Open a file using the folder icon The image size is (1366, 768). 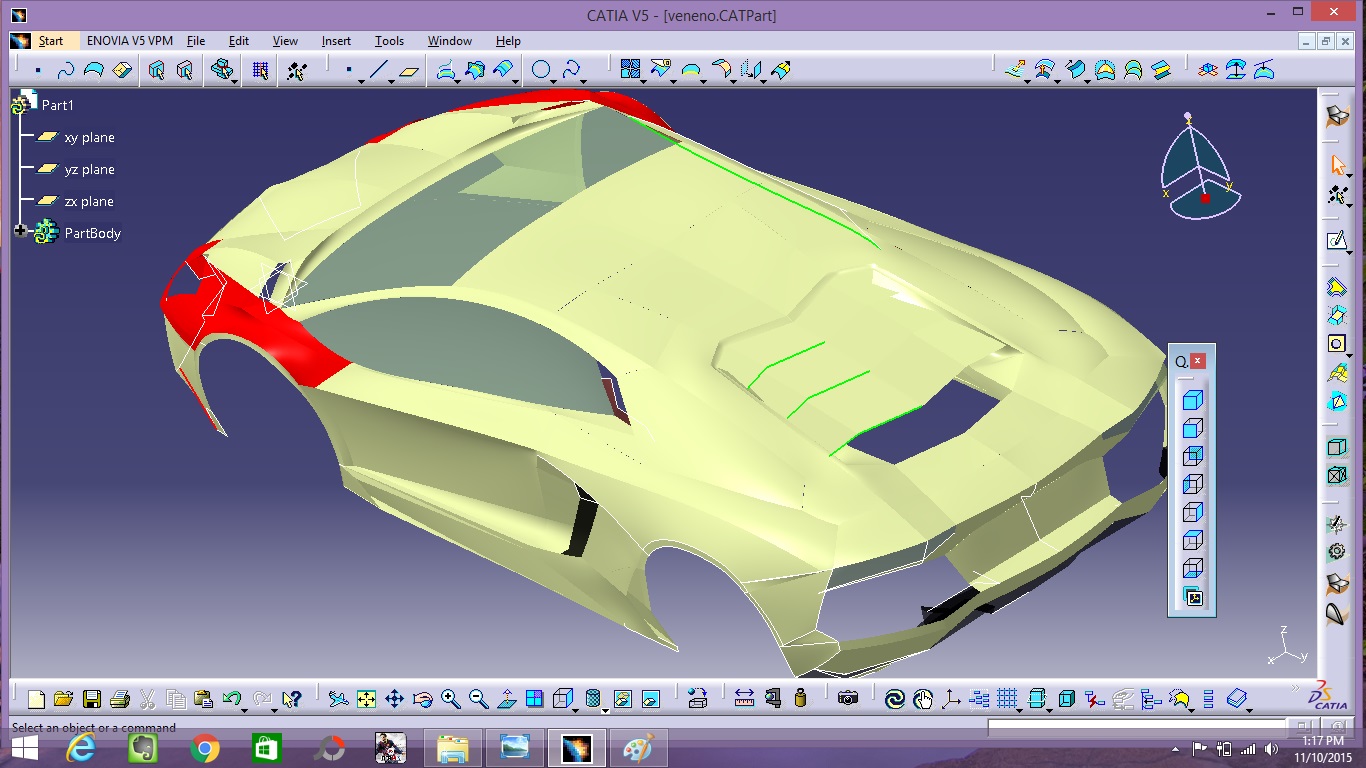(64, 699)
